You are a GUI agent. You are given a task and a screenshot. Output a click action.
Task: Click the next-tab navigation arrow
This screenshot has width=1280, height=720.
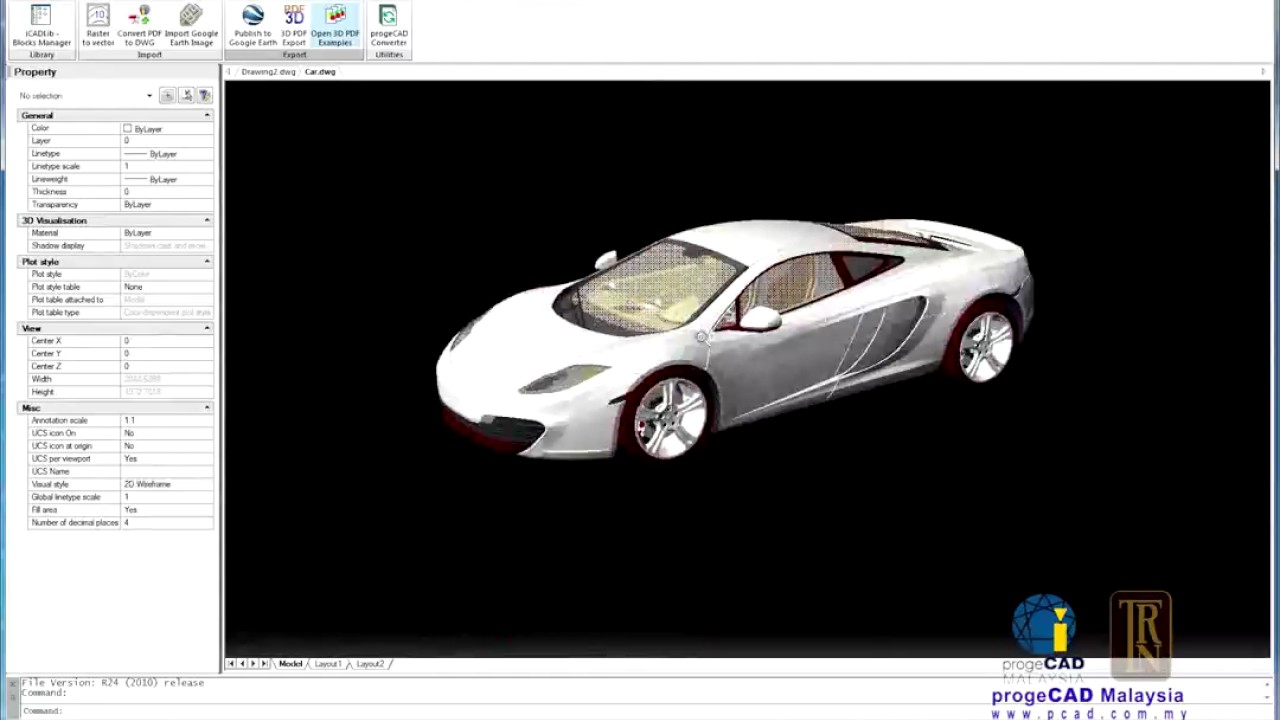pos(253,664)
